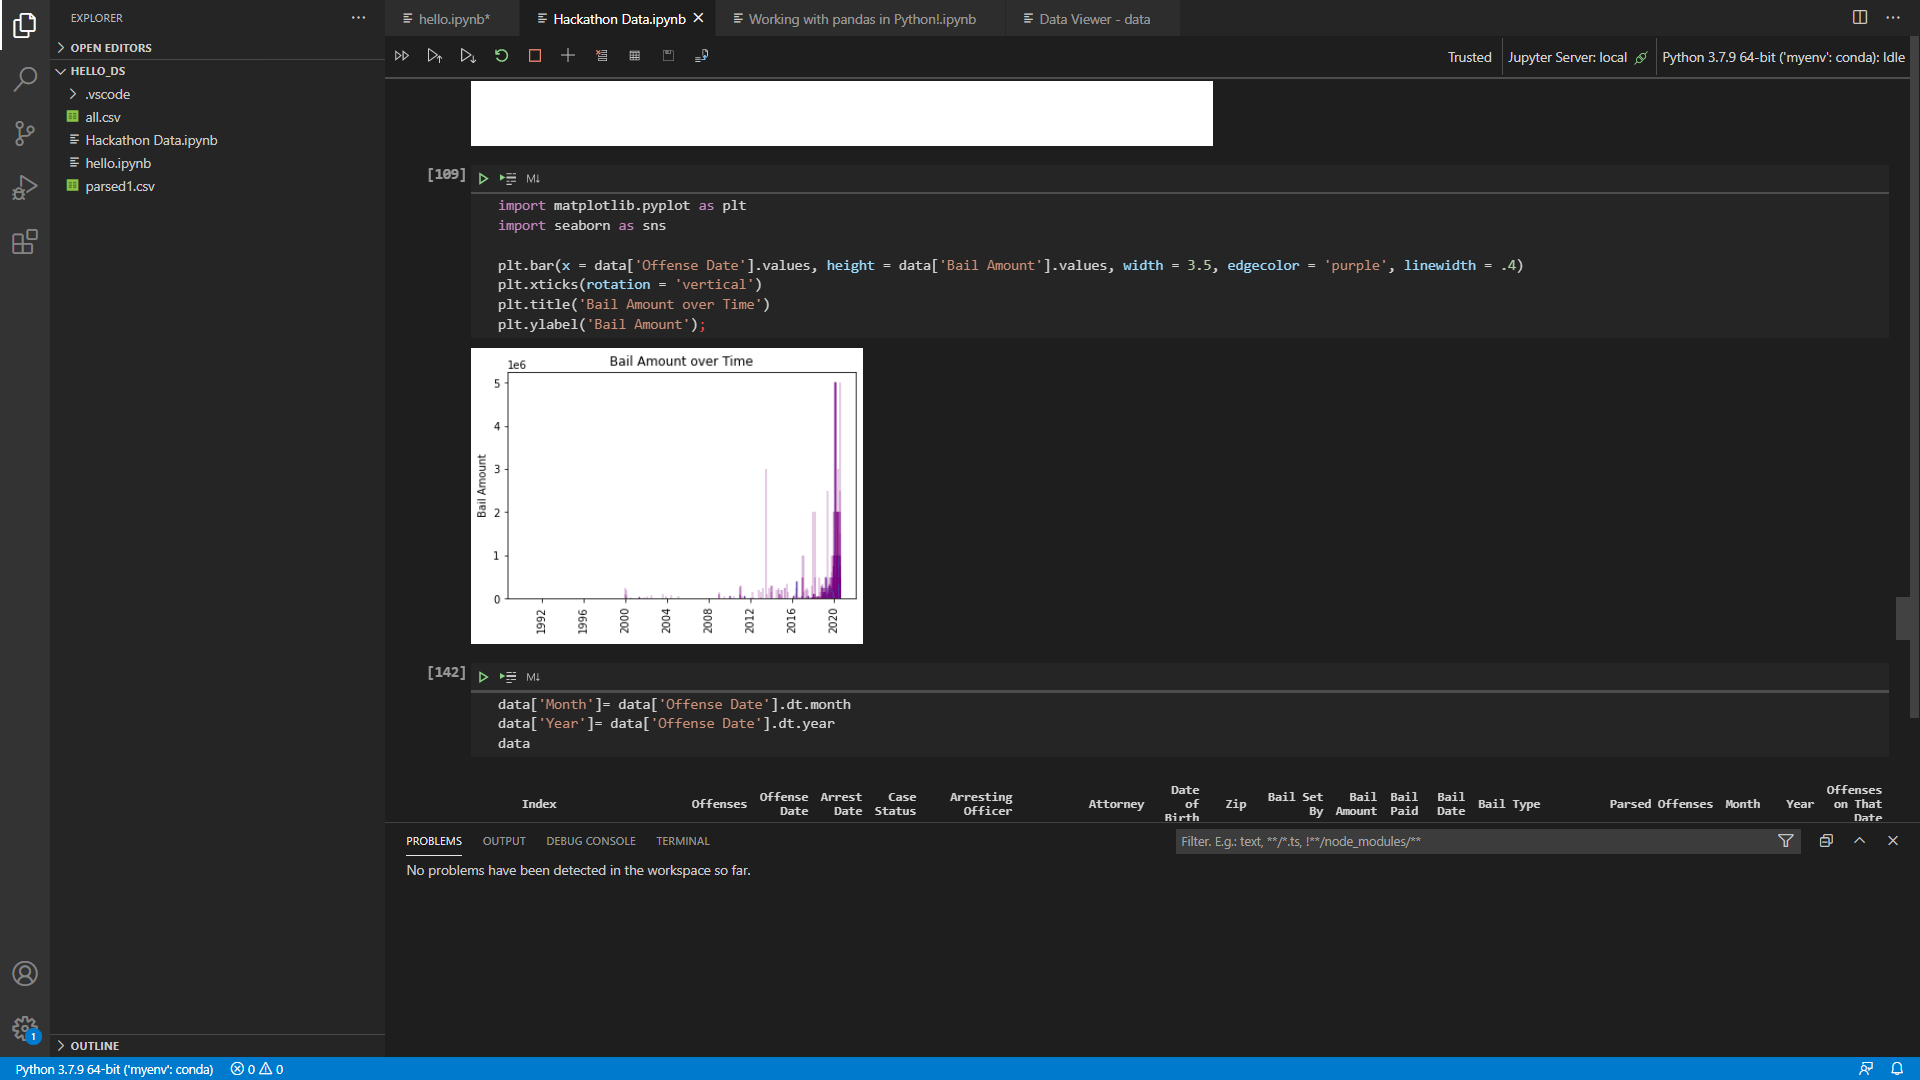
Task: Toggle the filter options funnel icon
Action: pos(1786,841)
